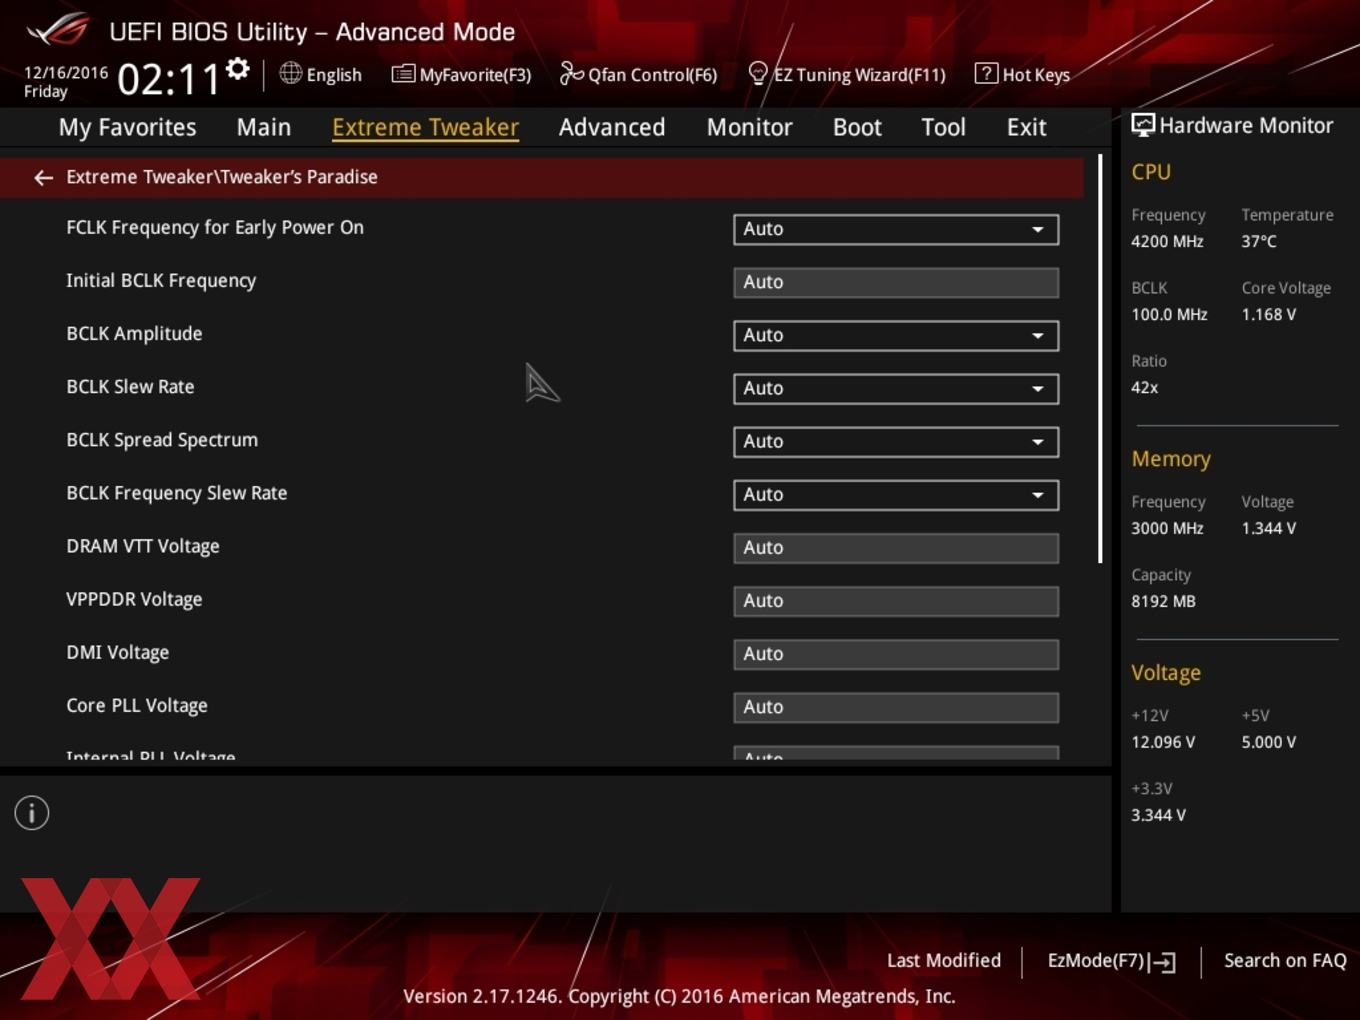
Task: Expand BCLK Frequency Slew Rate dropdown
Action: (x=896, y=494)
